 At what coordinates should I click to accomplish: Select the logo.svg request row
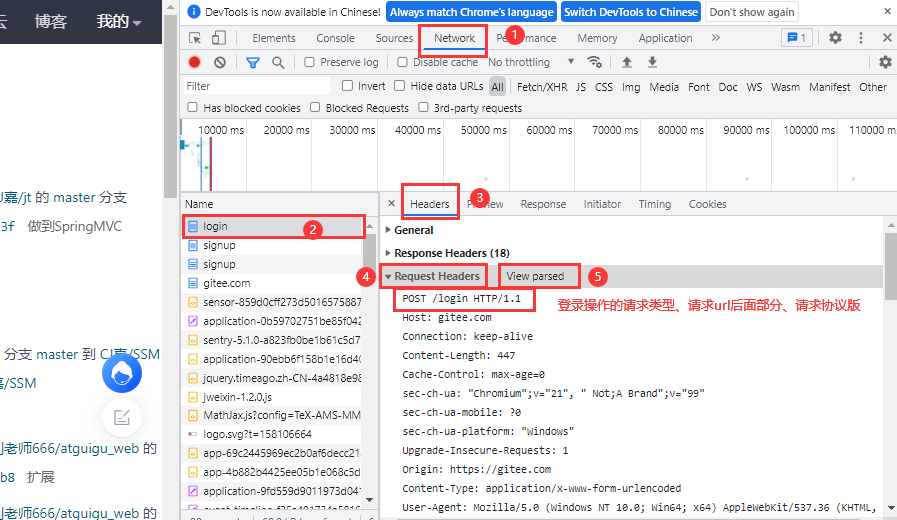point(273,434)
